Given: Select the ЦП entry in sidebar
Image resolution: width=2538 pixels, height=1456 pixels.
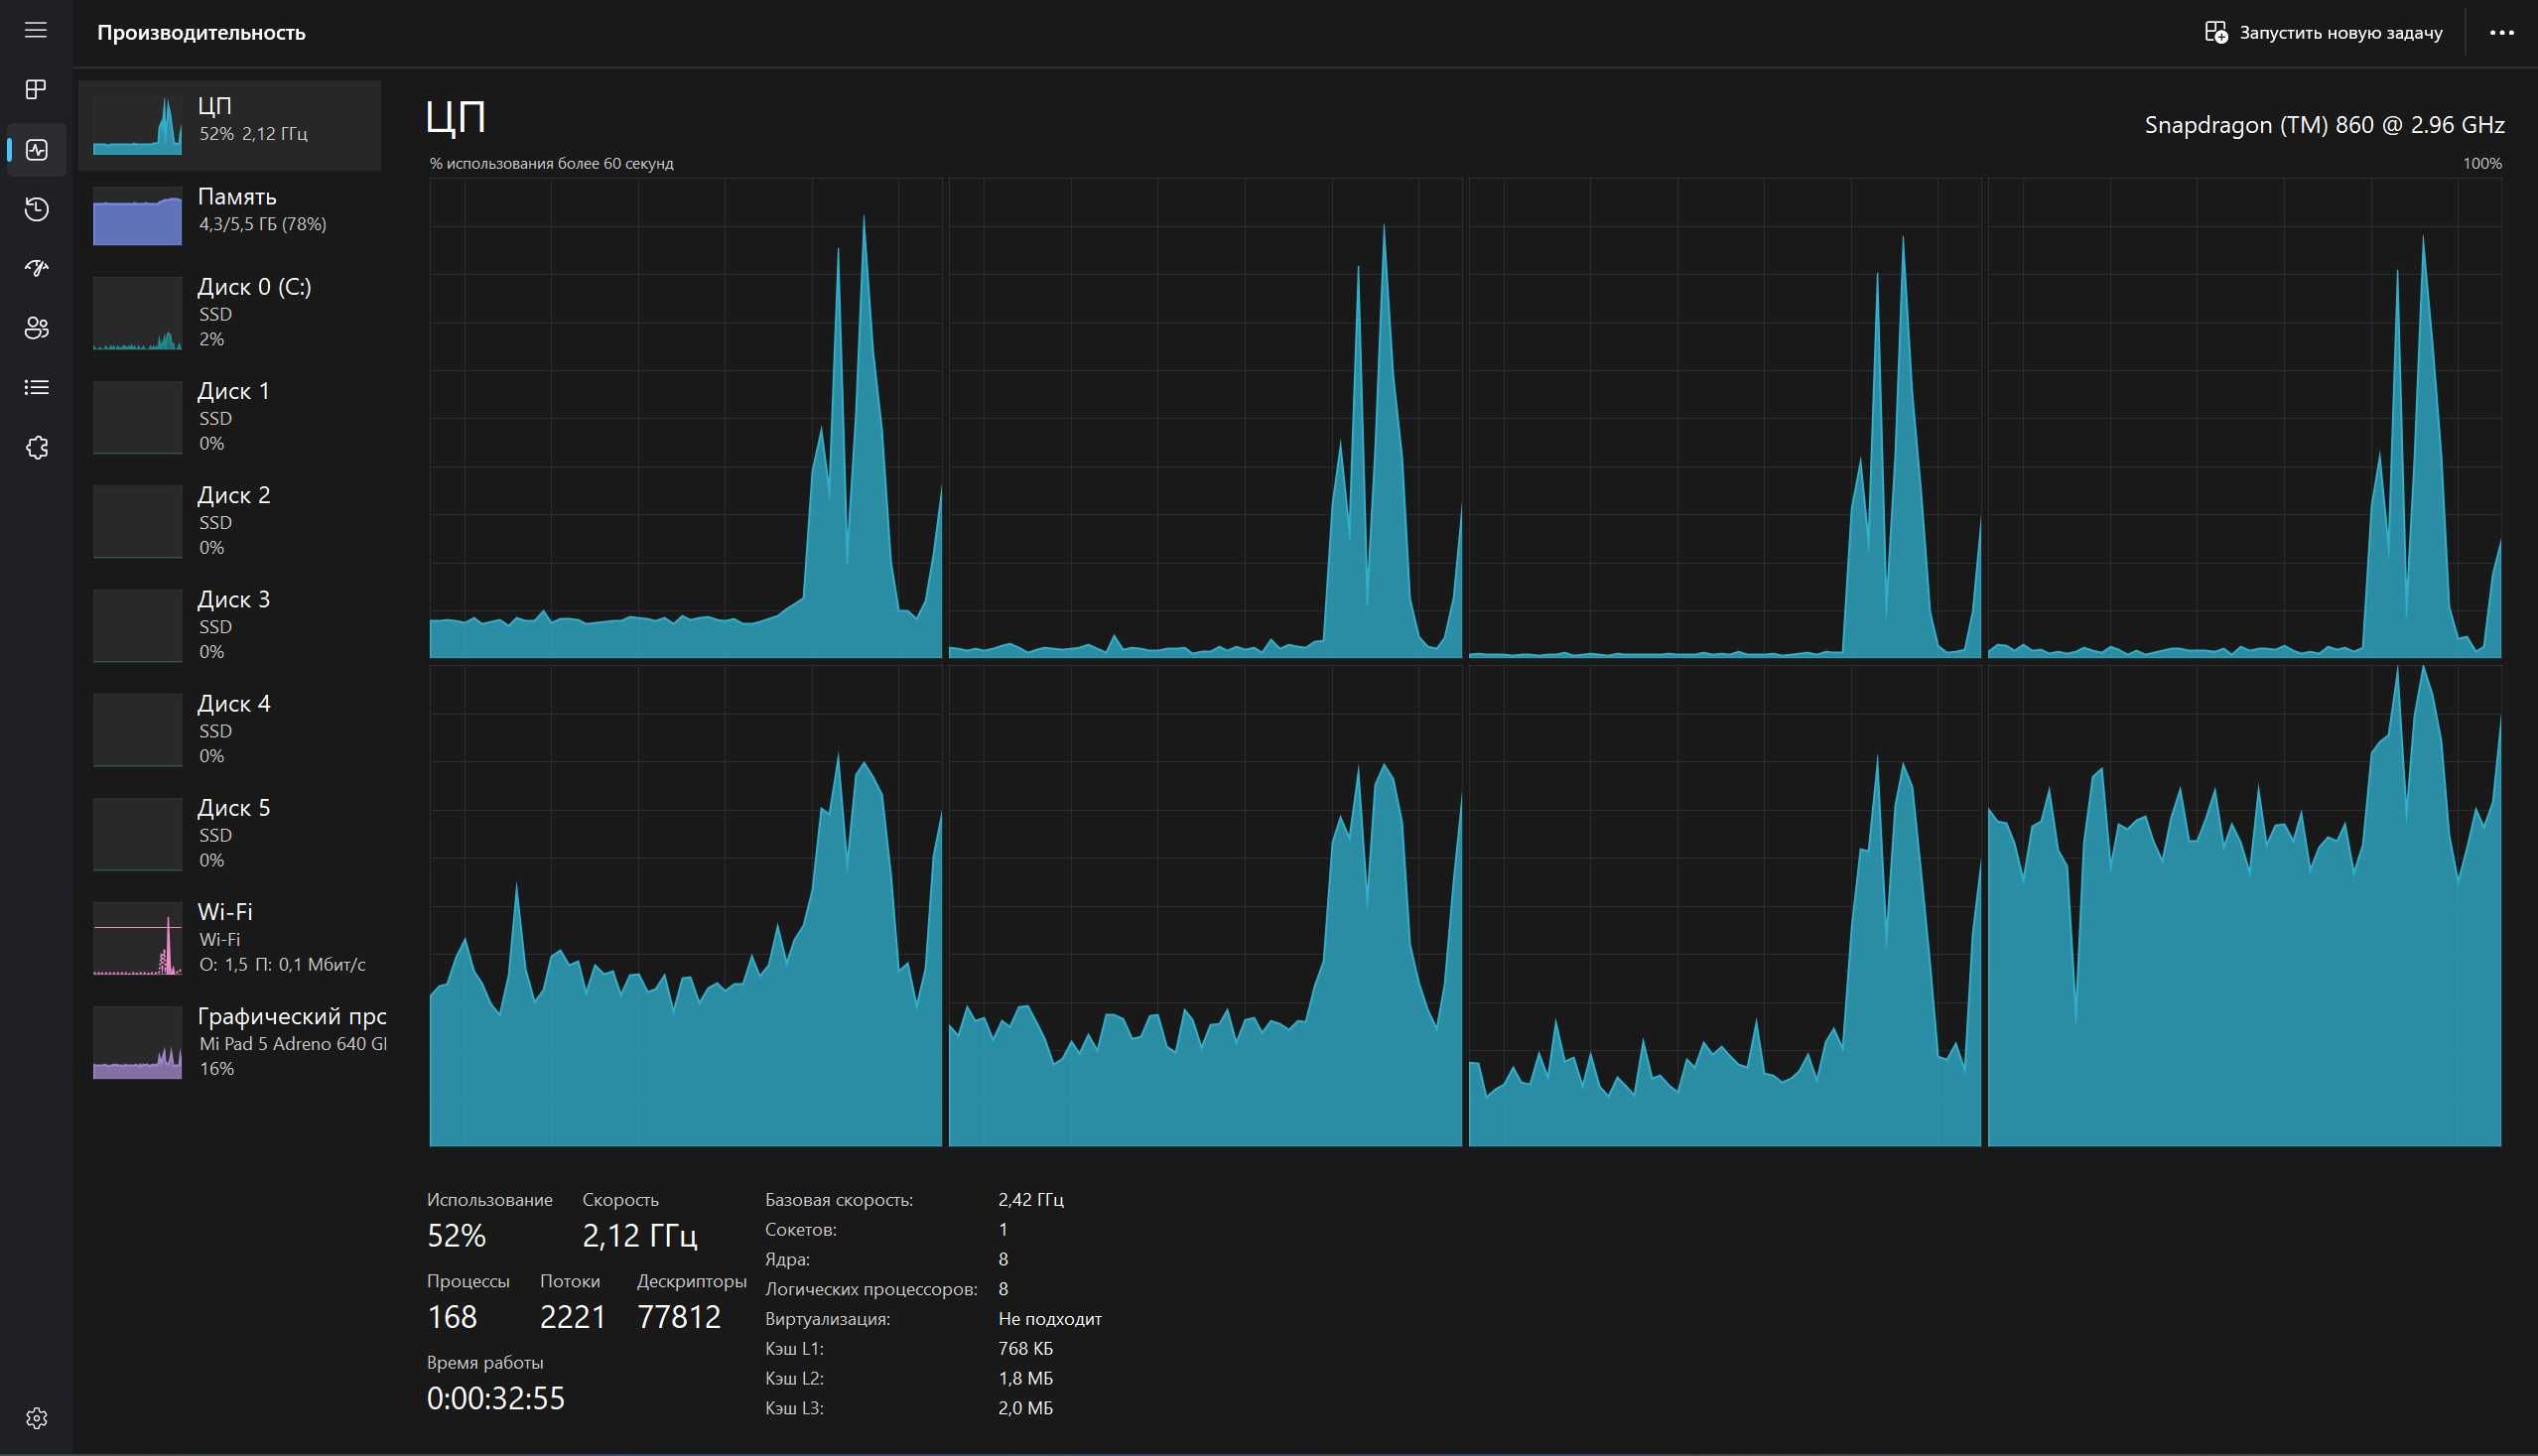Looking at the screenshot, I should [229, 125].
